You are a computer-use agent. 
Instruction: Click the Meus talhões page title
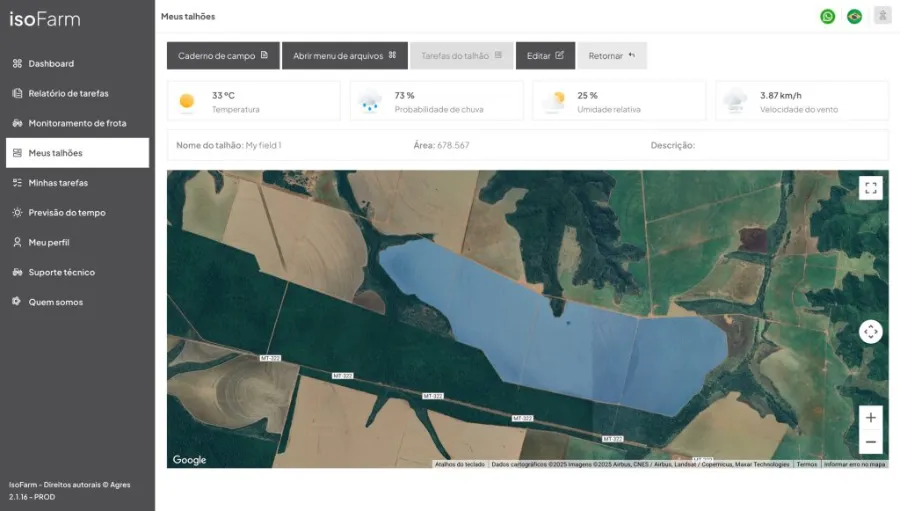tap(188, 17)
